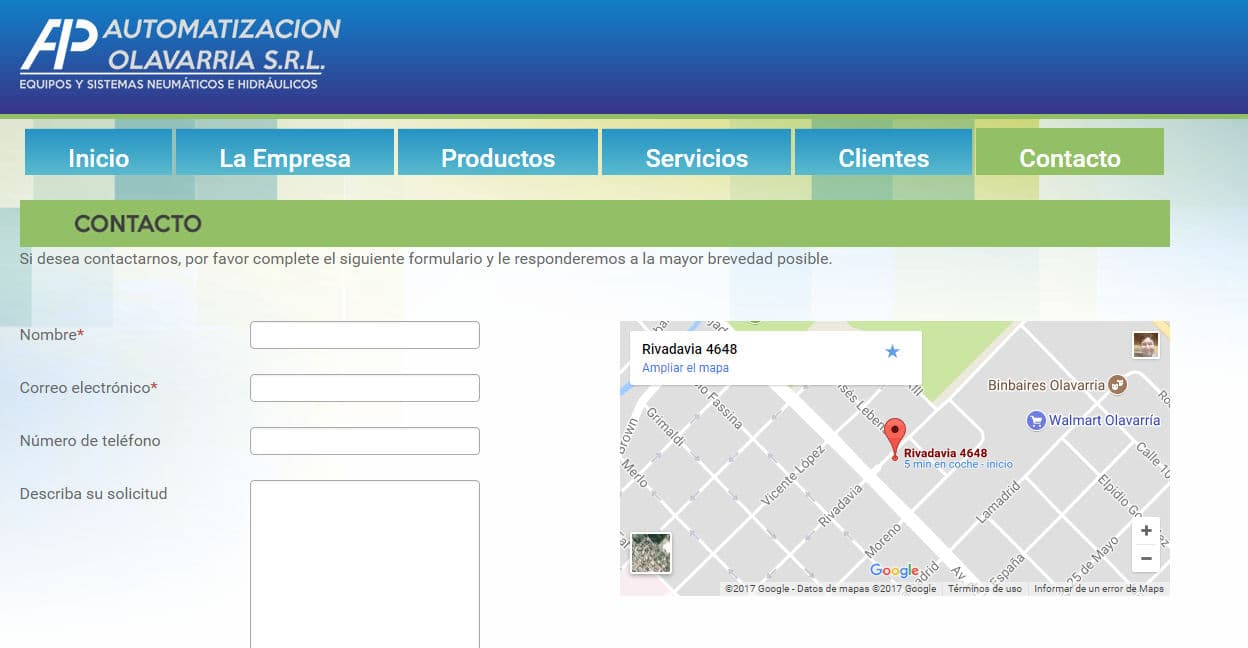The width and height of the screenshot is (1248, 648).
Task: Click the 'Describa su solicitud' text area
Action: tap(365, 564)
